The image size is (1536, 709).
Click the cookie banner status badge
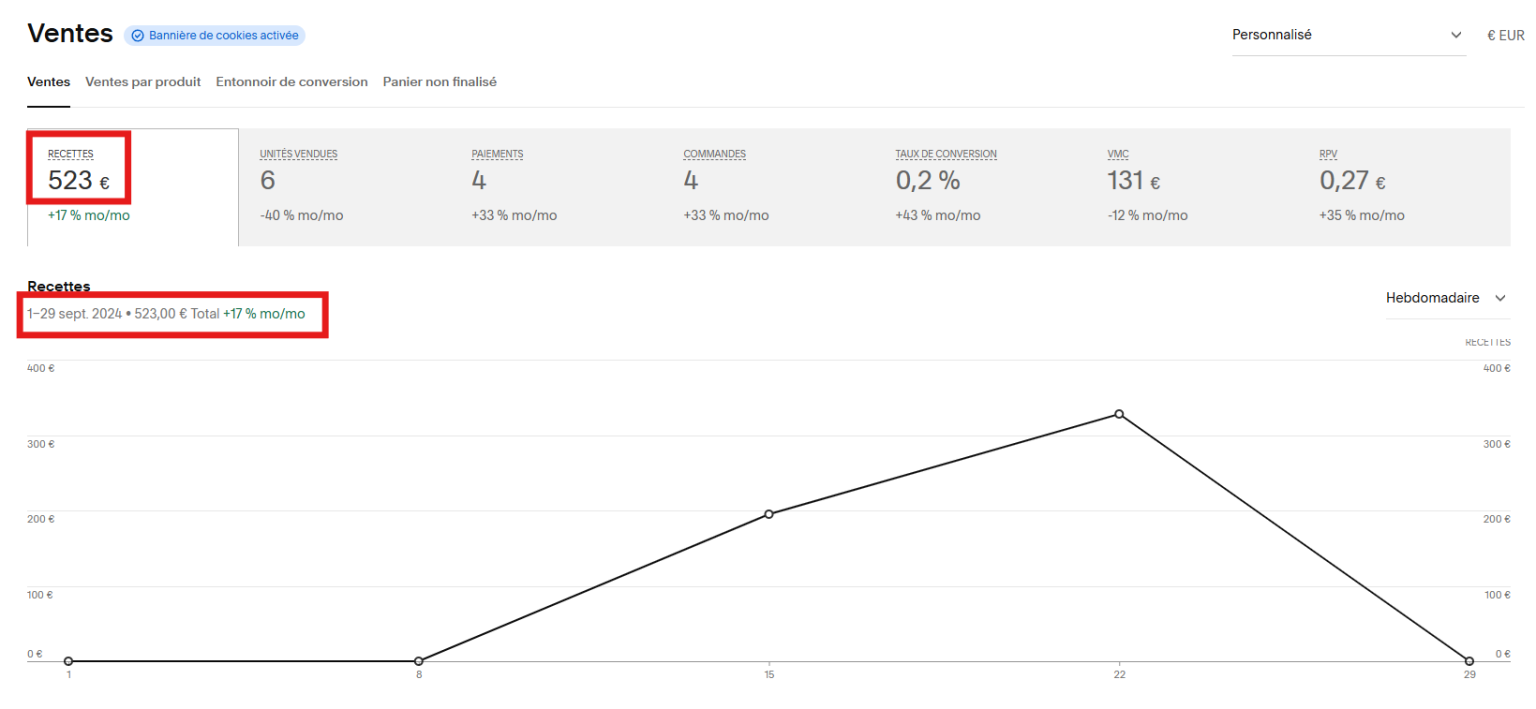tap(215, 35)
